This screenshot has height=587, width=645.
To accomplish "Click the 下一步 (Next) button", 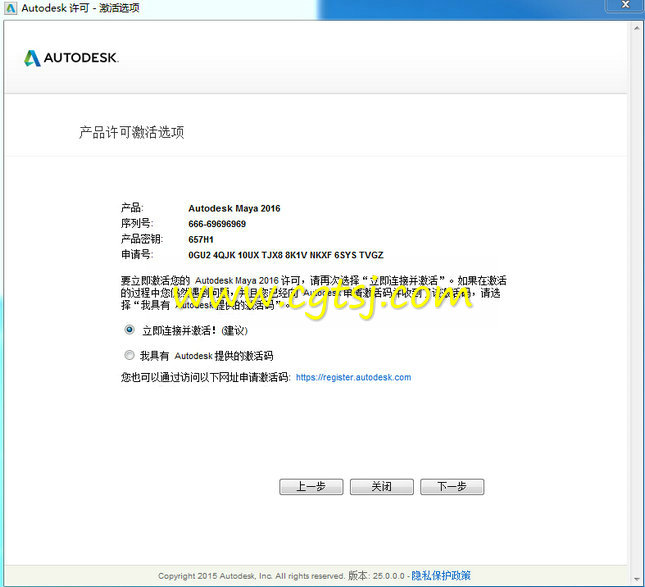I will (452, 487).
